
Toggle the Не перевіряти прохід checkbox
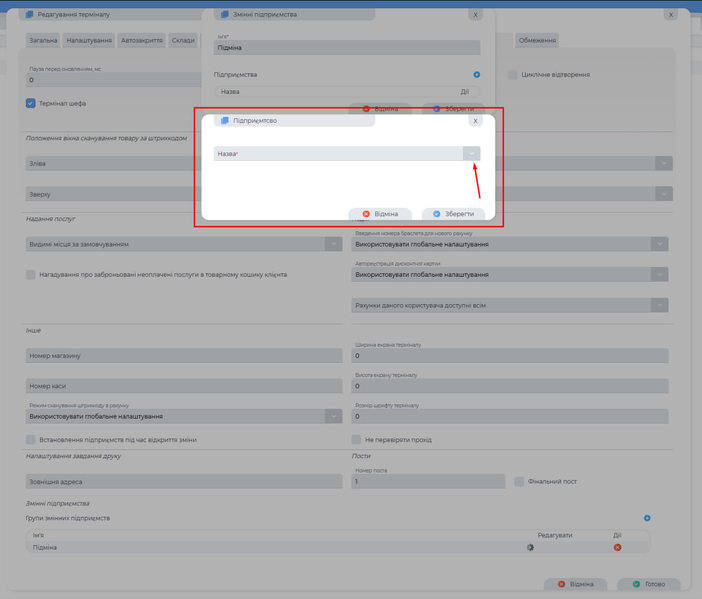pos(356,440)
